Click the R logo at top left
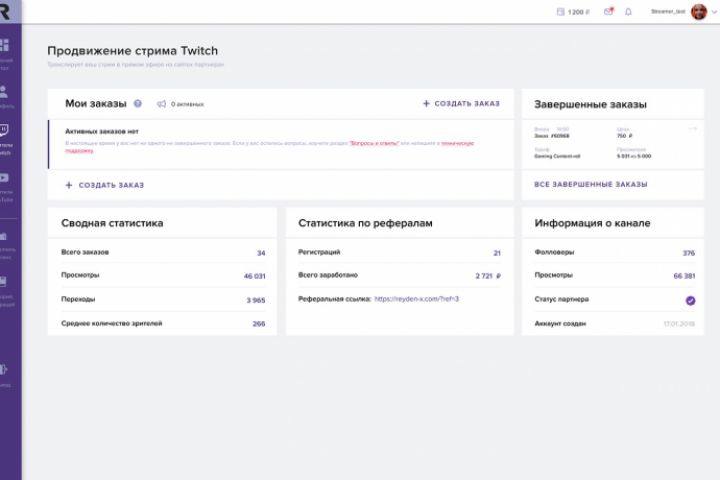 [5, 8]
